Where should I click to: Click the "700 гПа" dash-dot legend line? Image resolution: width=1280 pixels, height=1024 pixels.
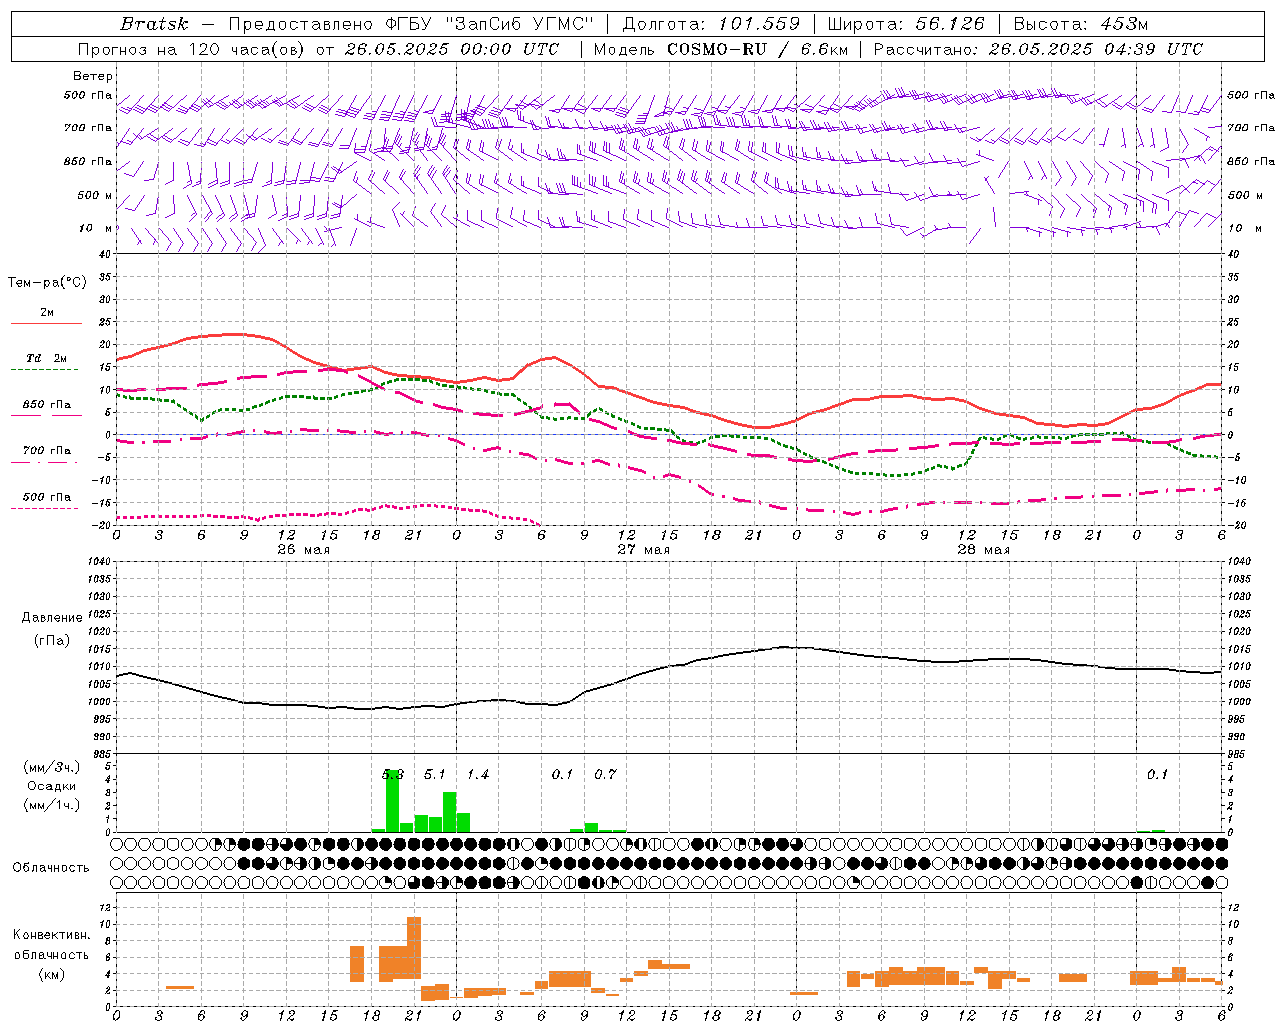[x=44, y=462]
